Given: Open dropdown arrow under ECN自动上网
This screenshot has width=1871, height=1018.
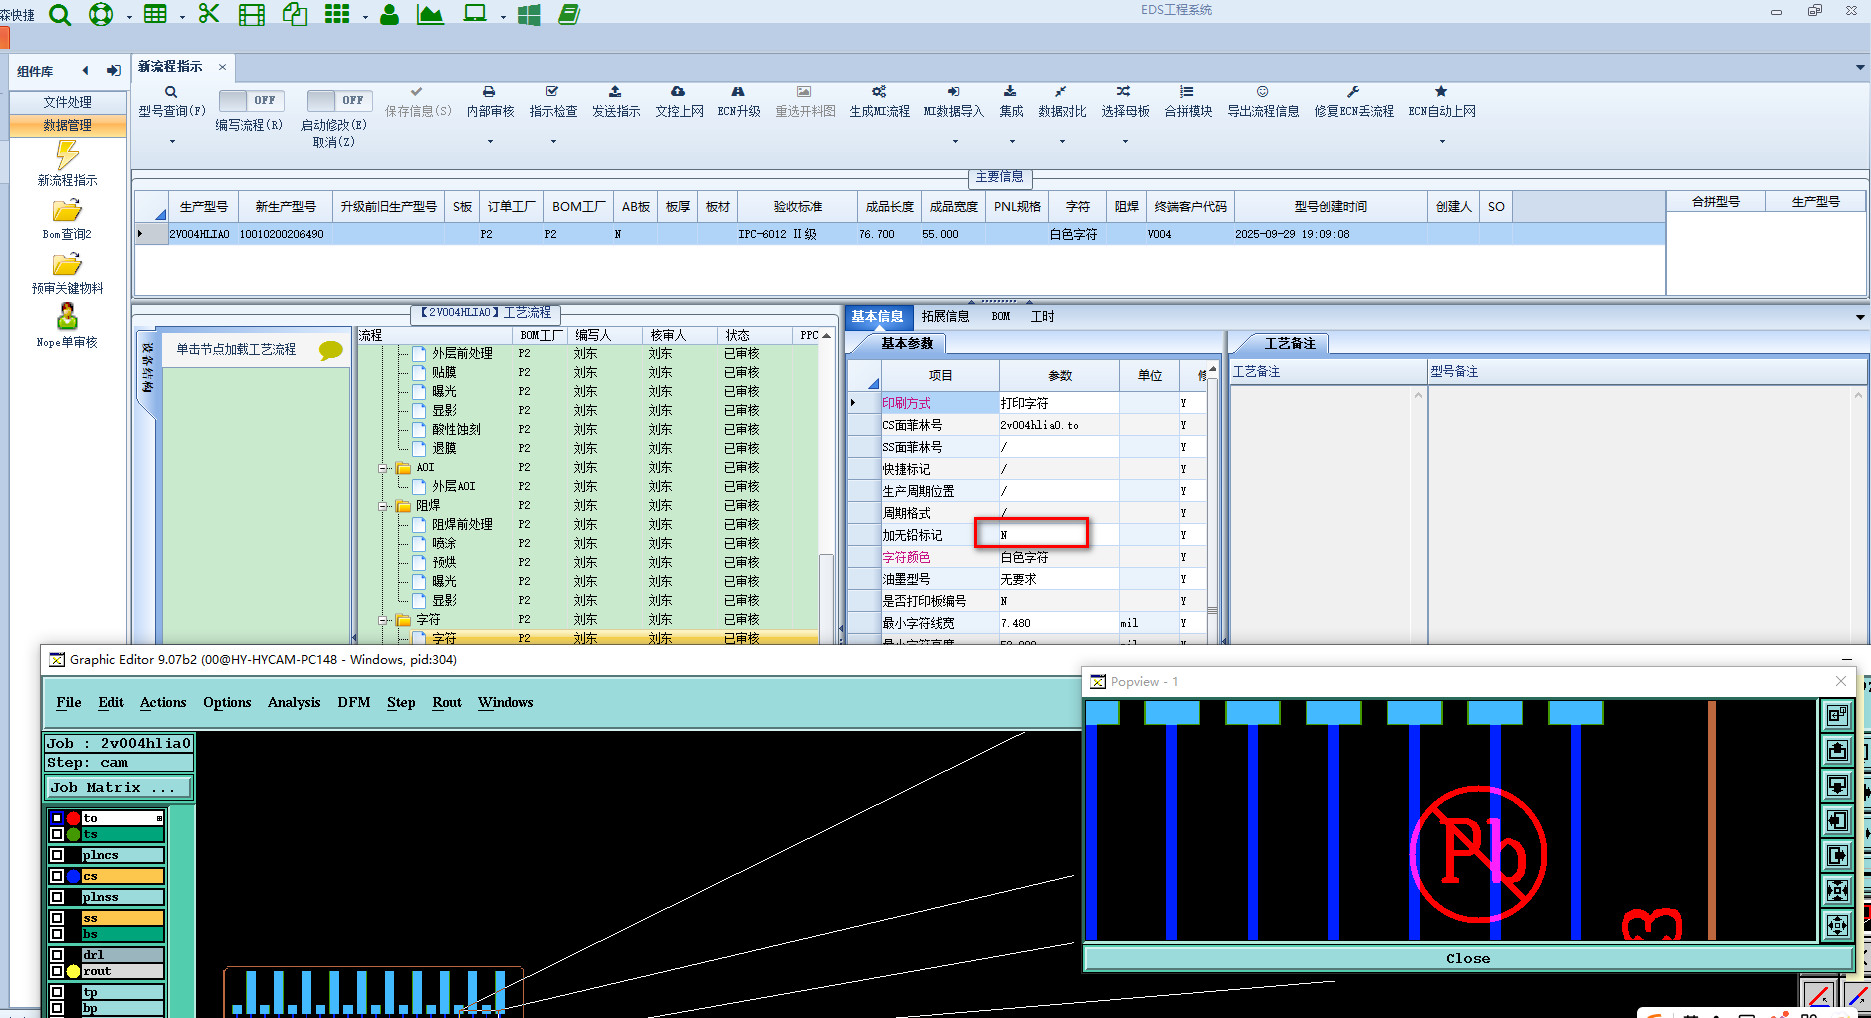Looking at the screenshot, I should pyautogui.click(x=1442, y=141).
